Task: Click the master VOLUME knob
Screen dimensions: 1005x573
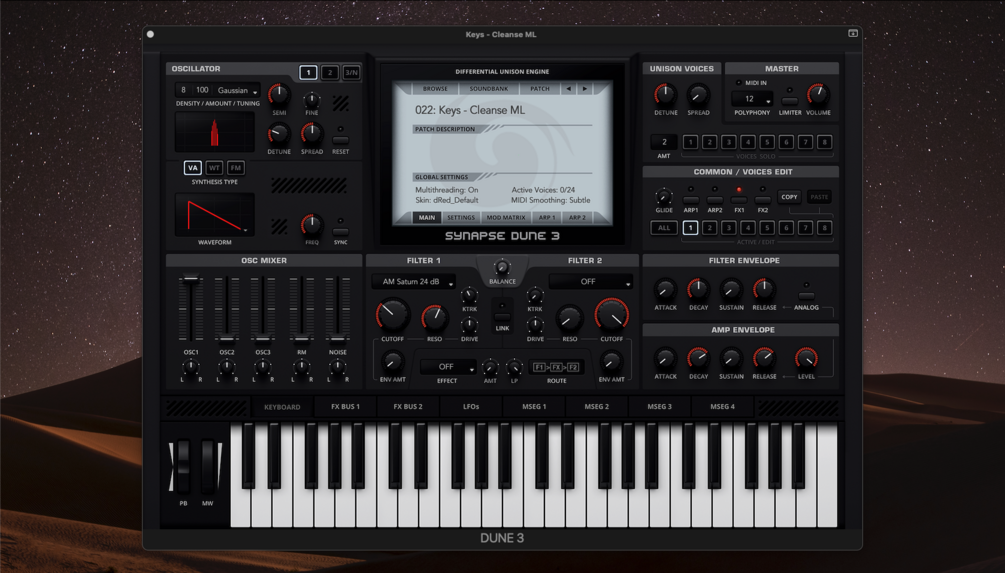Action: coord(818,95)
